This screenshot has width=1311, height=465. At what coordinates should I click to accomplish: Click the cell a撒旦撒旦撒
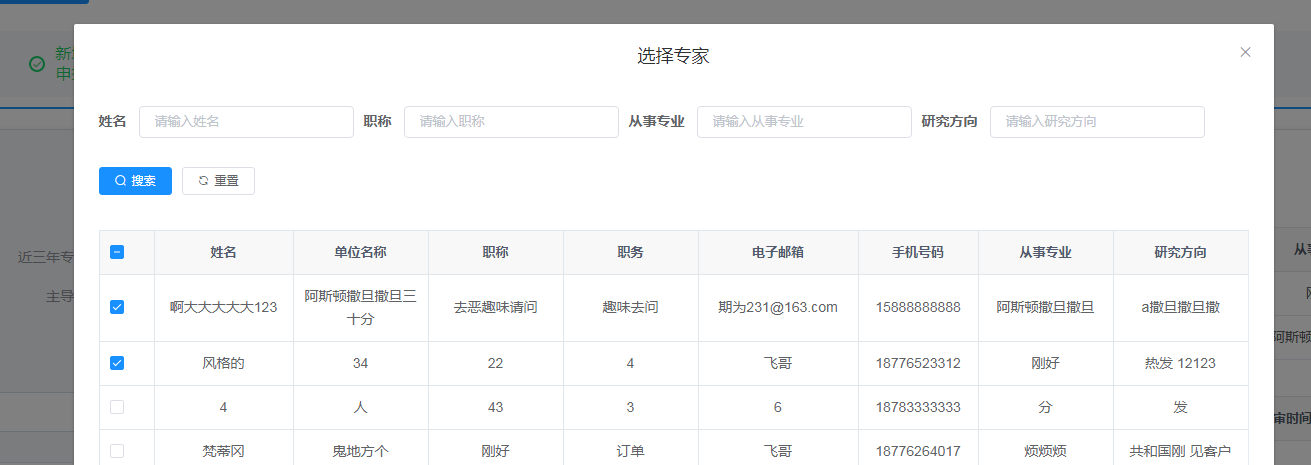pos(1180,308)
